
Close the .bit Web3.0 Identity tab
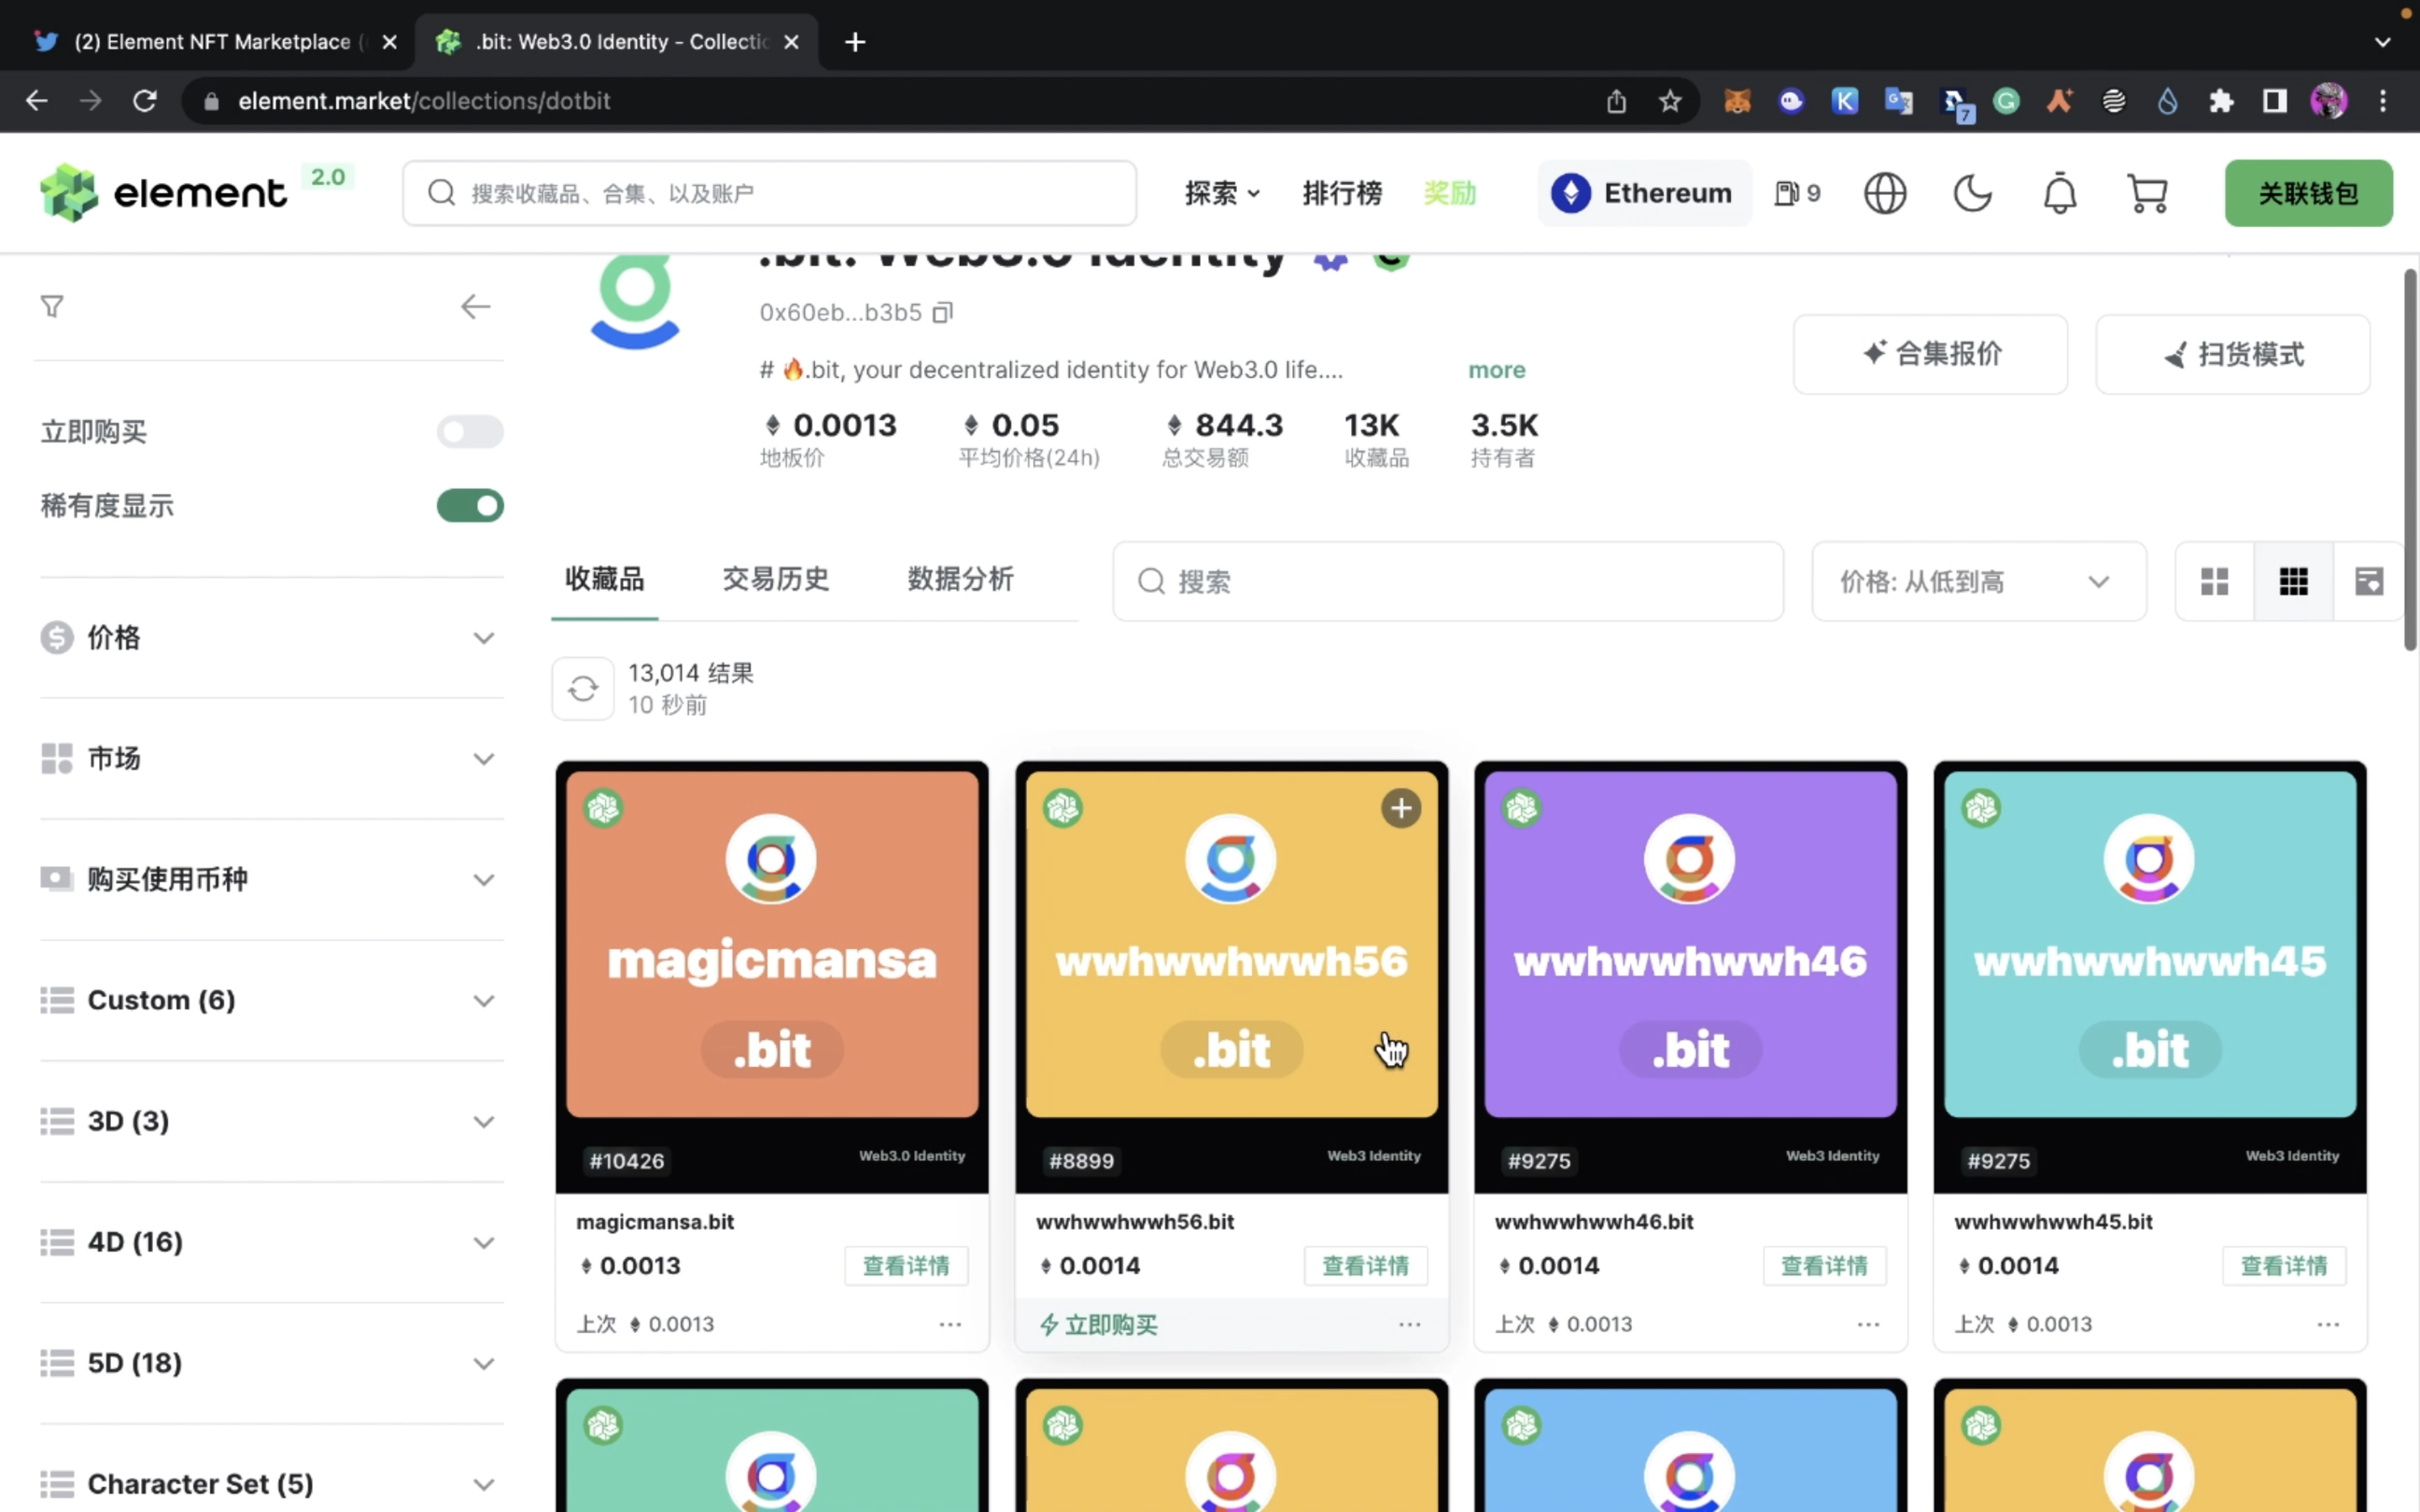click(x=791, y=42)
